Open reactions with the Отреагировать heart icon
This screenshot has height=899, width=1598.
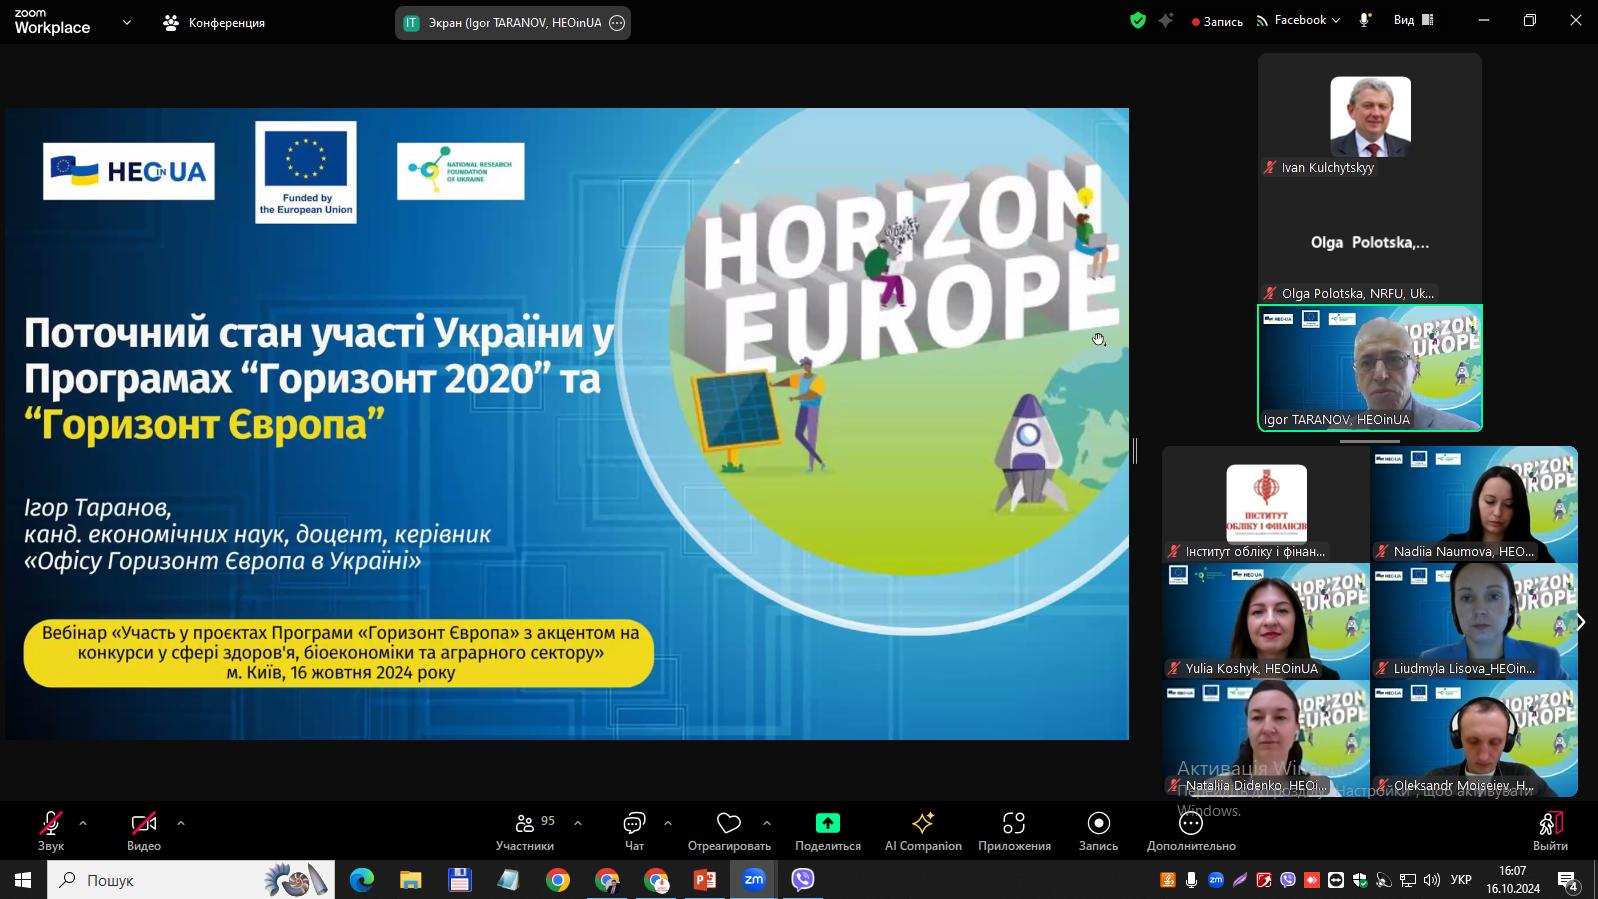click(x=729, y=831)
